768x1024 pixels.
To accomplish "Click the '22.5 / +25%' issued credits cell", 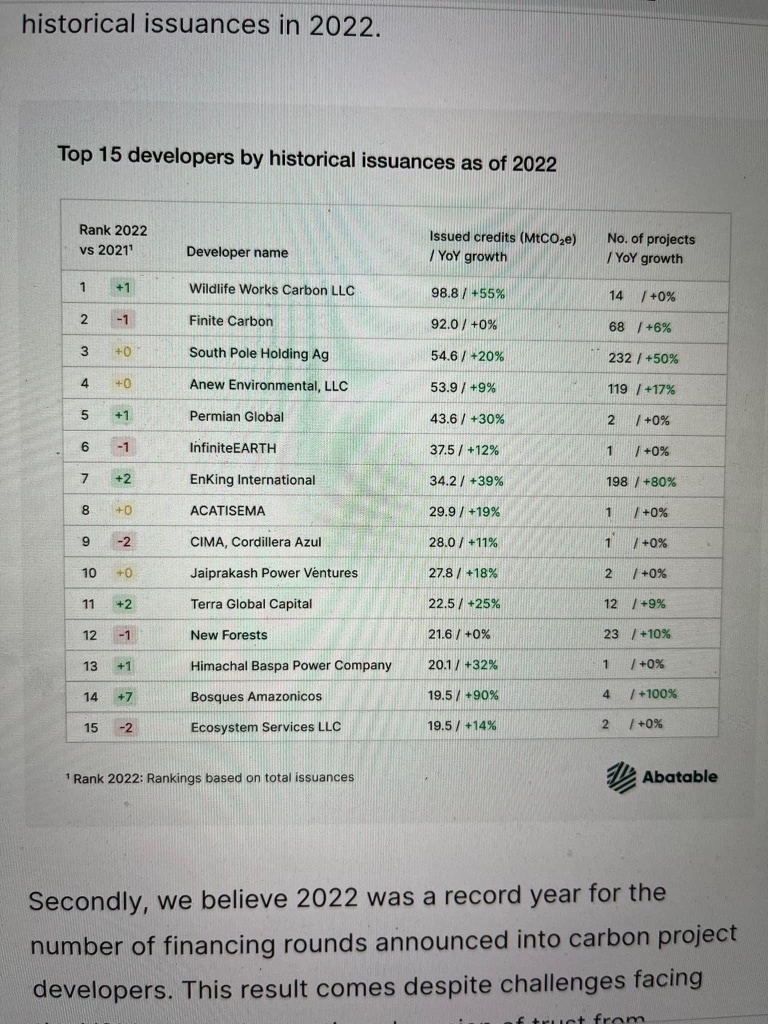I will (464, 604).
